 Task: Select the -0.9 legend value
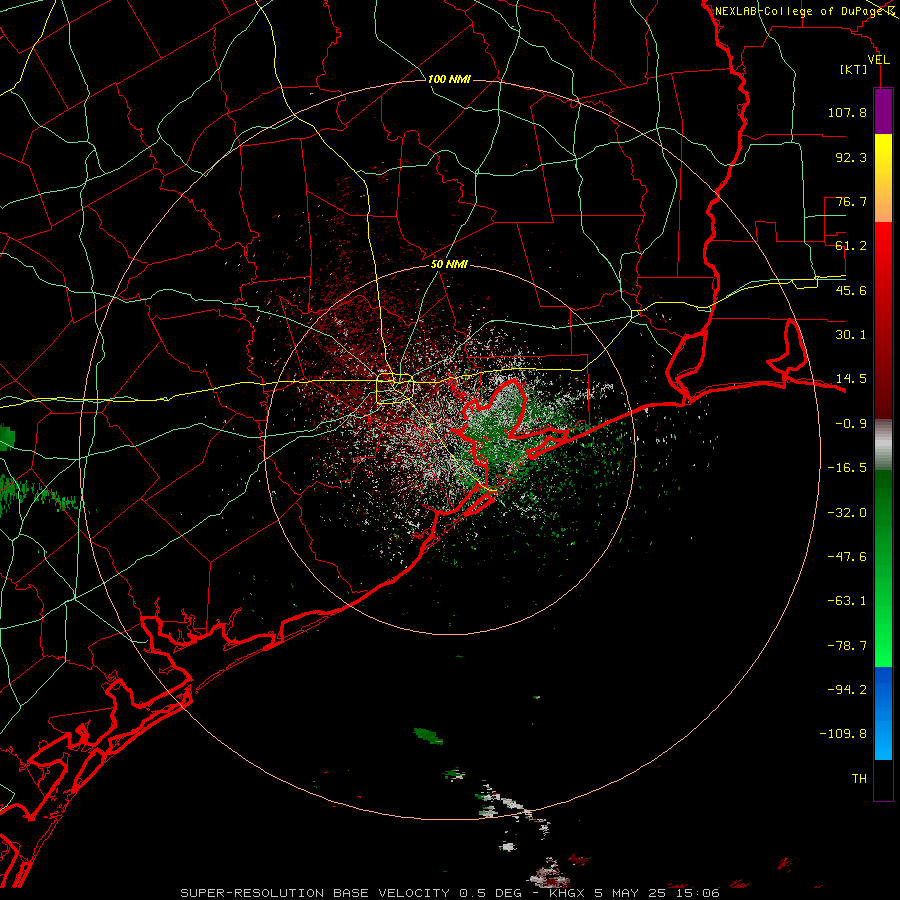[x=851, y=424]
